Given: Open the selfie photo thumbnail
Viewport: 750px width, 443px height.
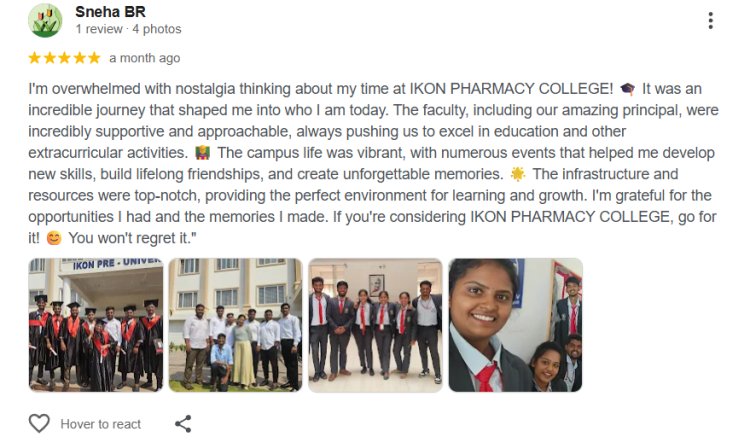Looking at the screenshot, I should pos(515,325).
